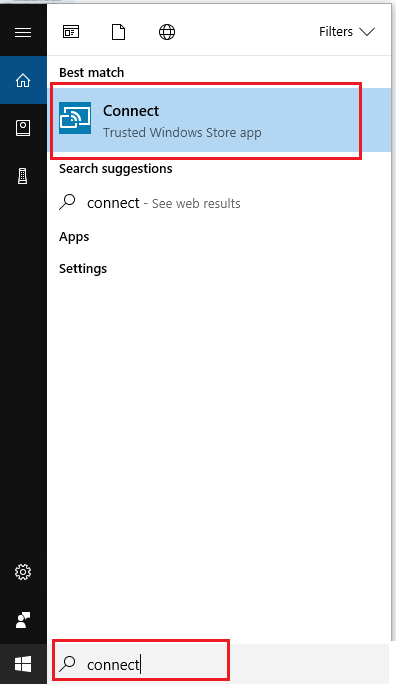Filter results by Apps icon
This screenshot has height=684, width=396.
(71, 32)
